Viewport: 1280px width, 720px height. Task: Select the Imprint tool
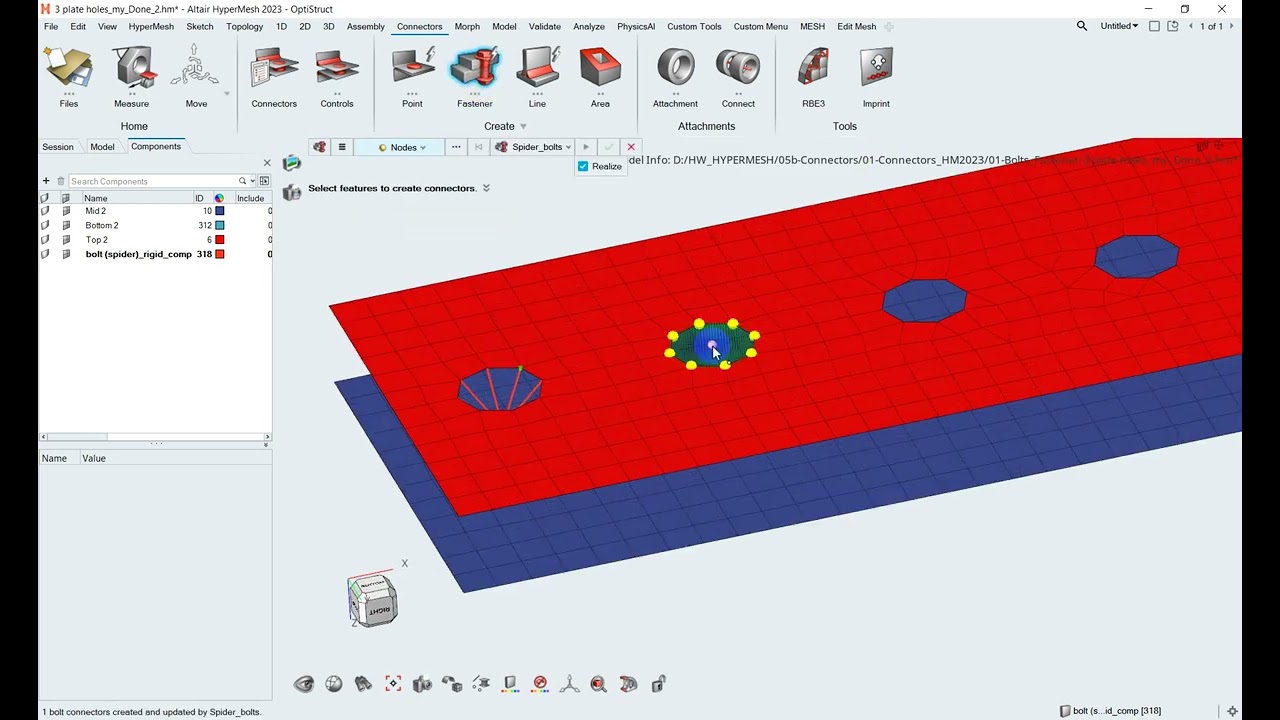(x=876, y=76)
